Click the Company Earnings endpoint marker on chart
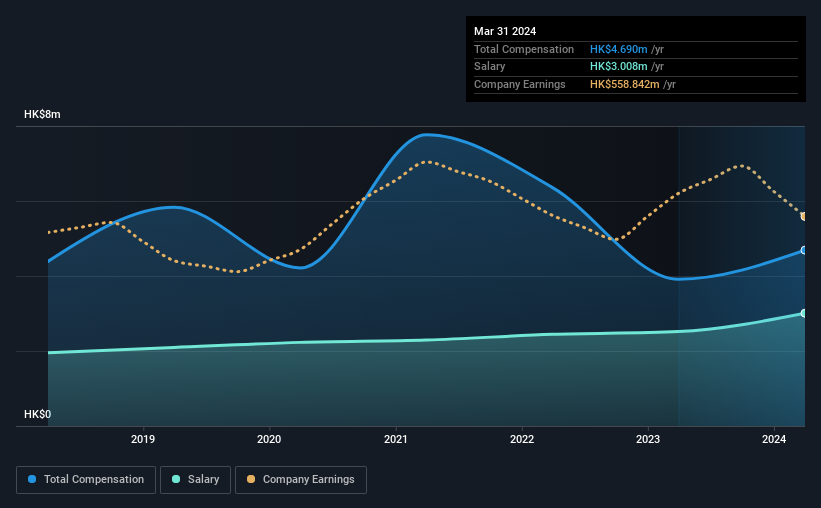821x508 pixels. pyautogui.click(x=803, y=216)
